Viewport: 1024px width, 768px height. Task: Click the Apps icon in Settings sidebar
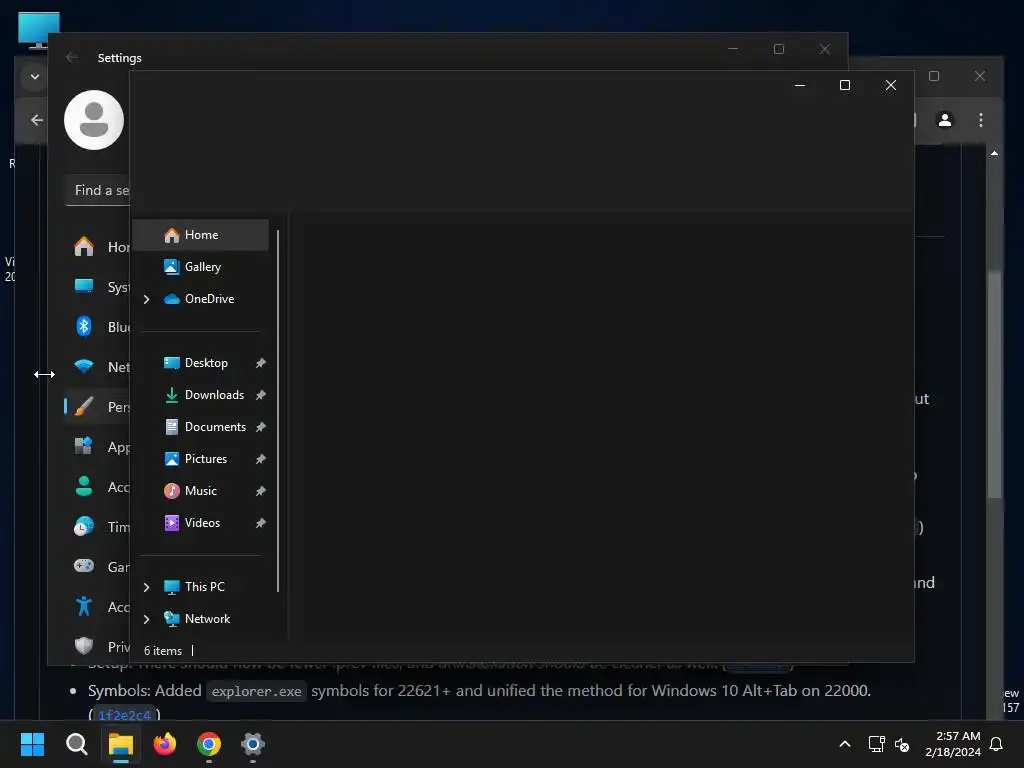84,446
